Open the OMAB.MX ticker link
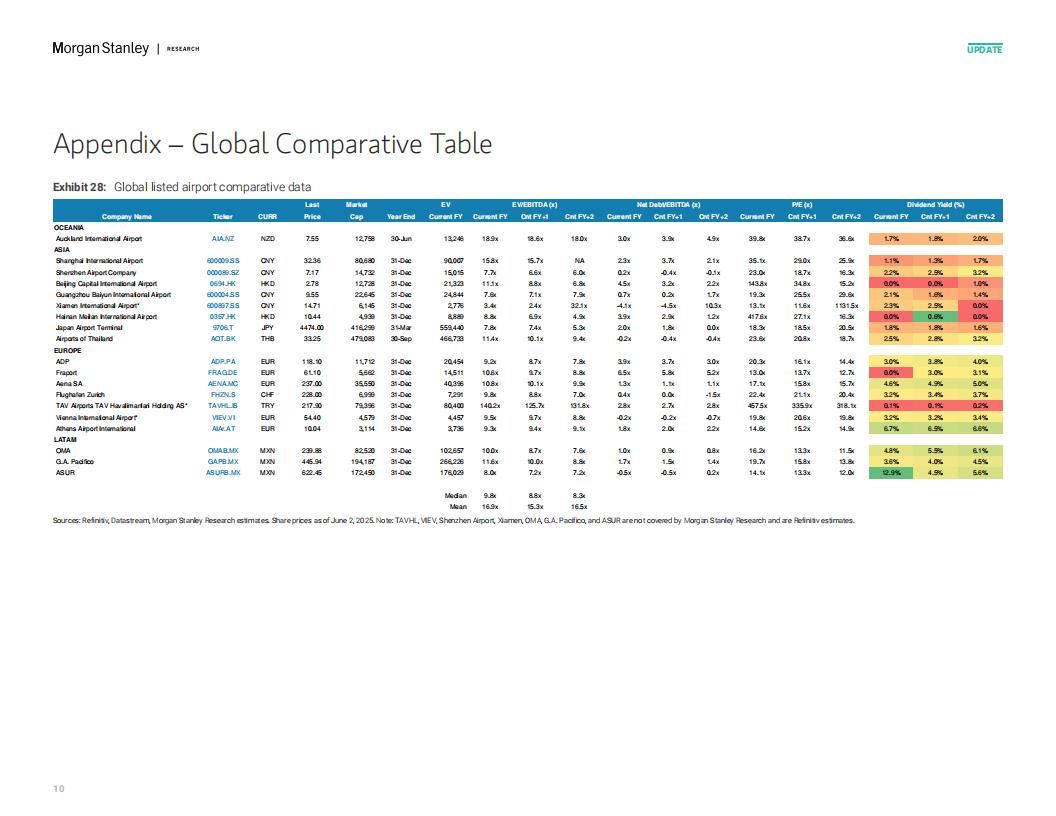The width and height of the screenshot is (1056, 816). click(x=223, y=450)
